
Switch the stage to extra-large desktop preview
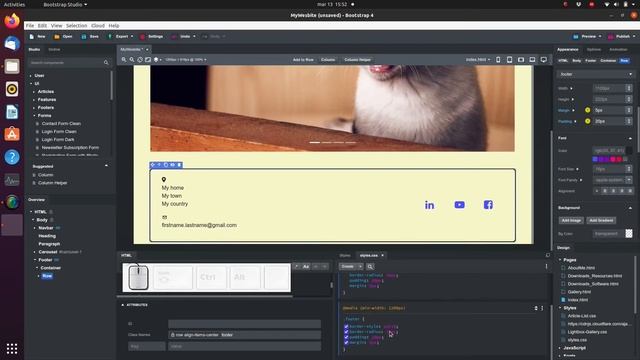[x=544, y=60]
